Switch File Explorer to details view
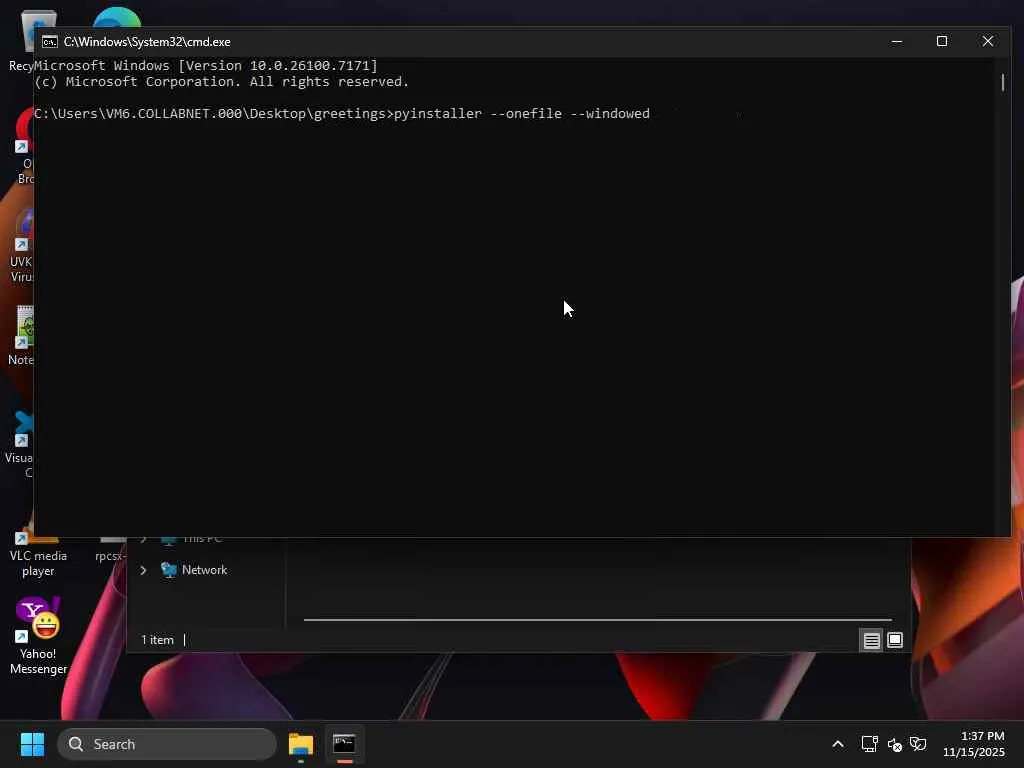Viewport: 1024px width, 768px height. pyautogui.click(x=871, y=641)
